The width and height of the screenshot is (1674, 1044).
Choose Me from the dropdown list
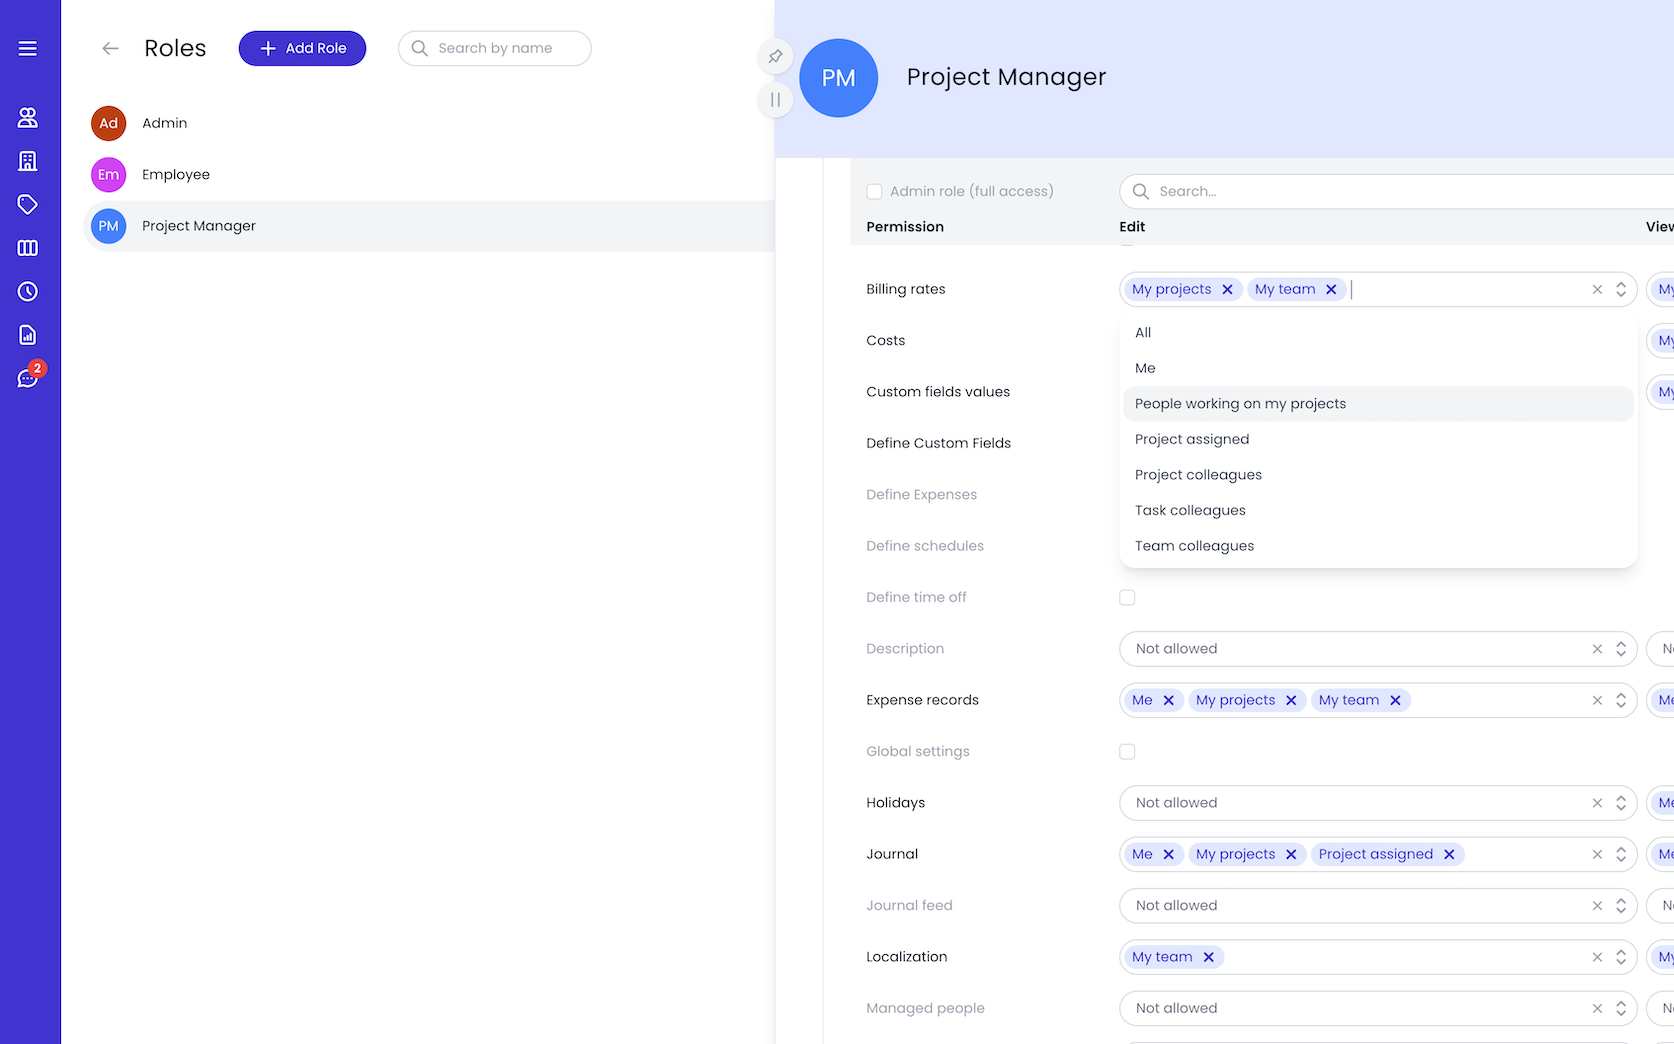(x=1378, y=368)
